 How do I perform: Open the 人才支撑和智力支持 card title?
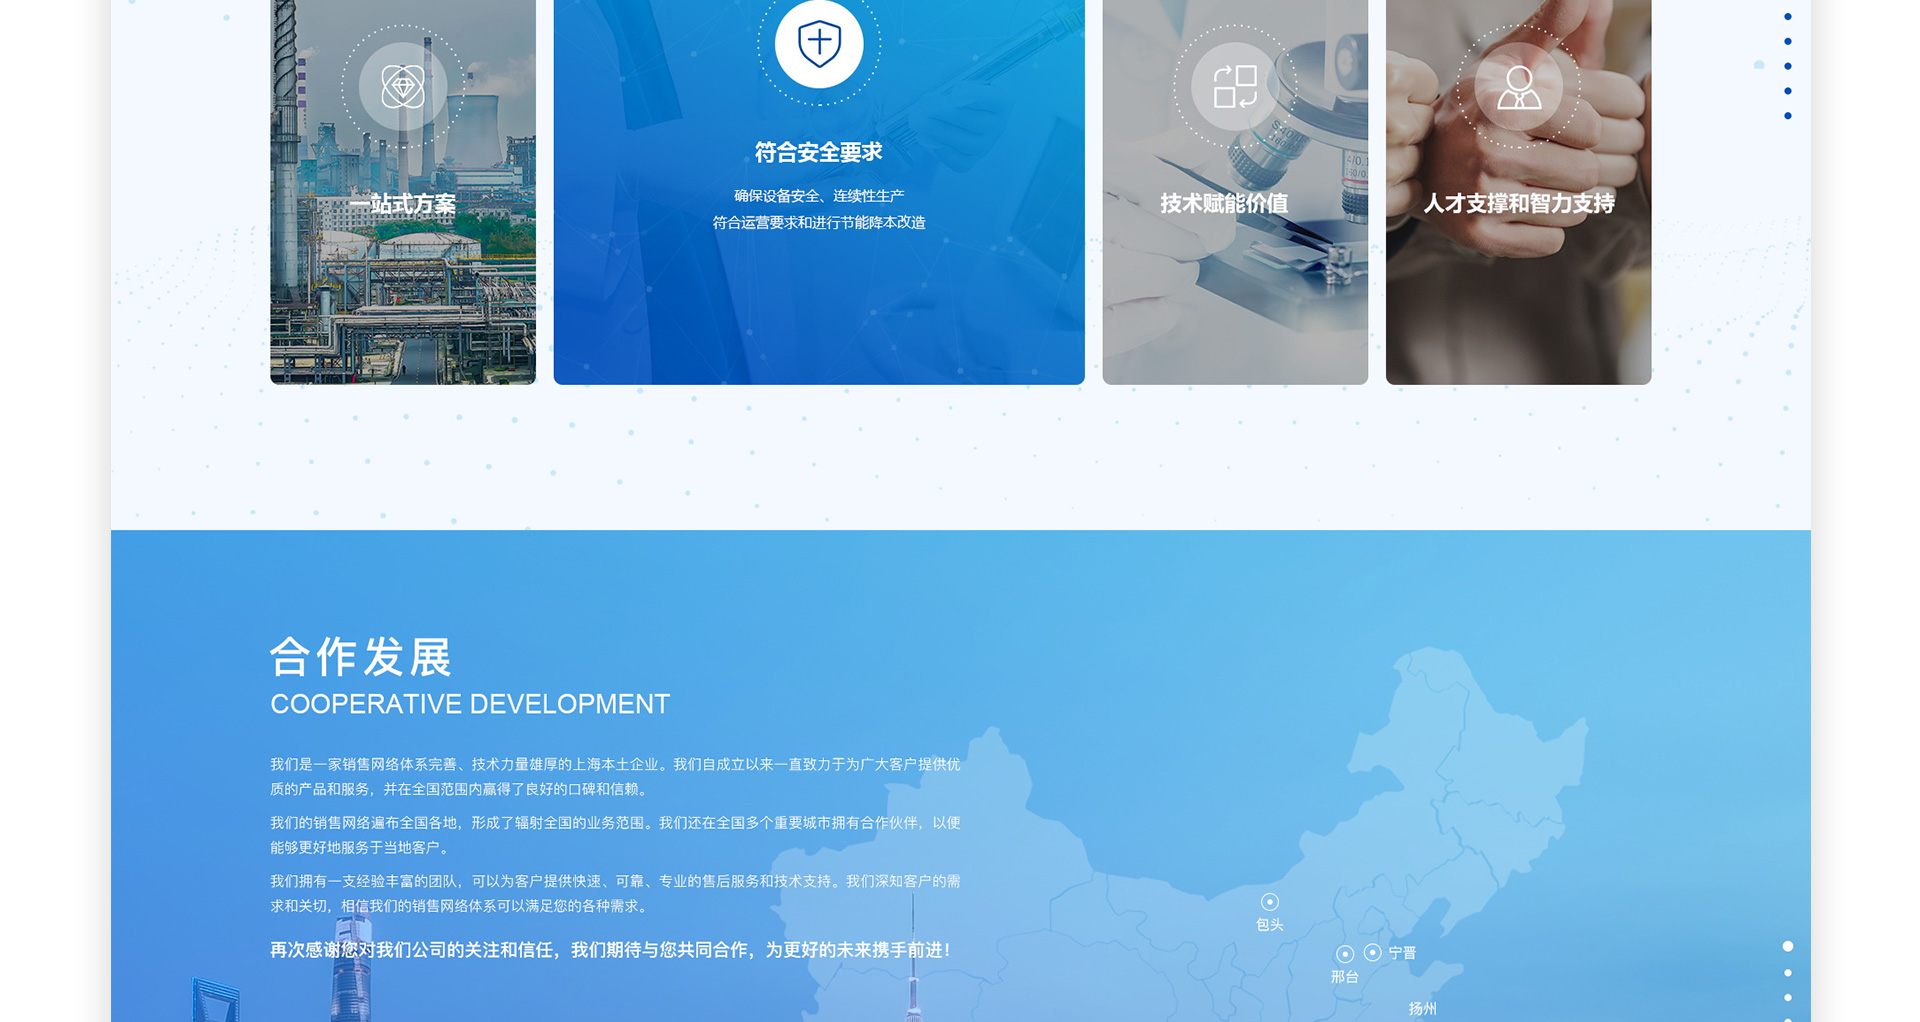[1518, 204]
